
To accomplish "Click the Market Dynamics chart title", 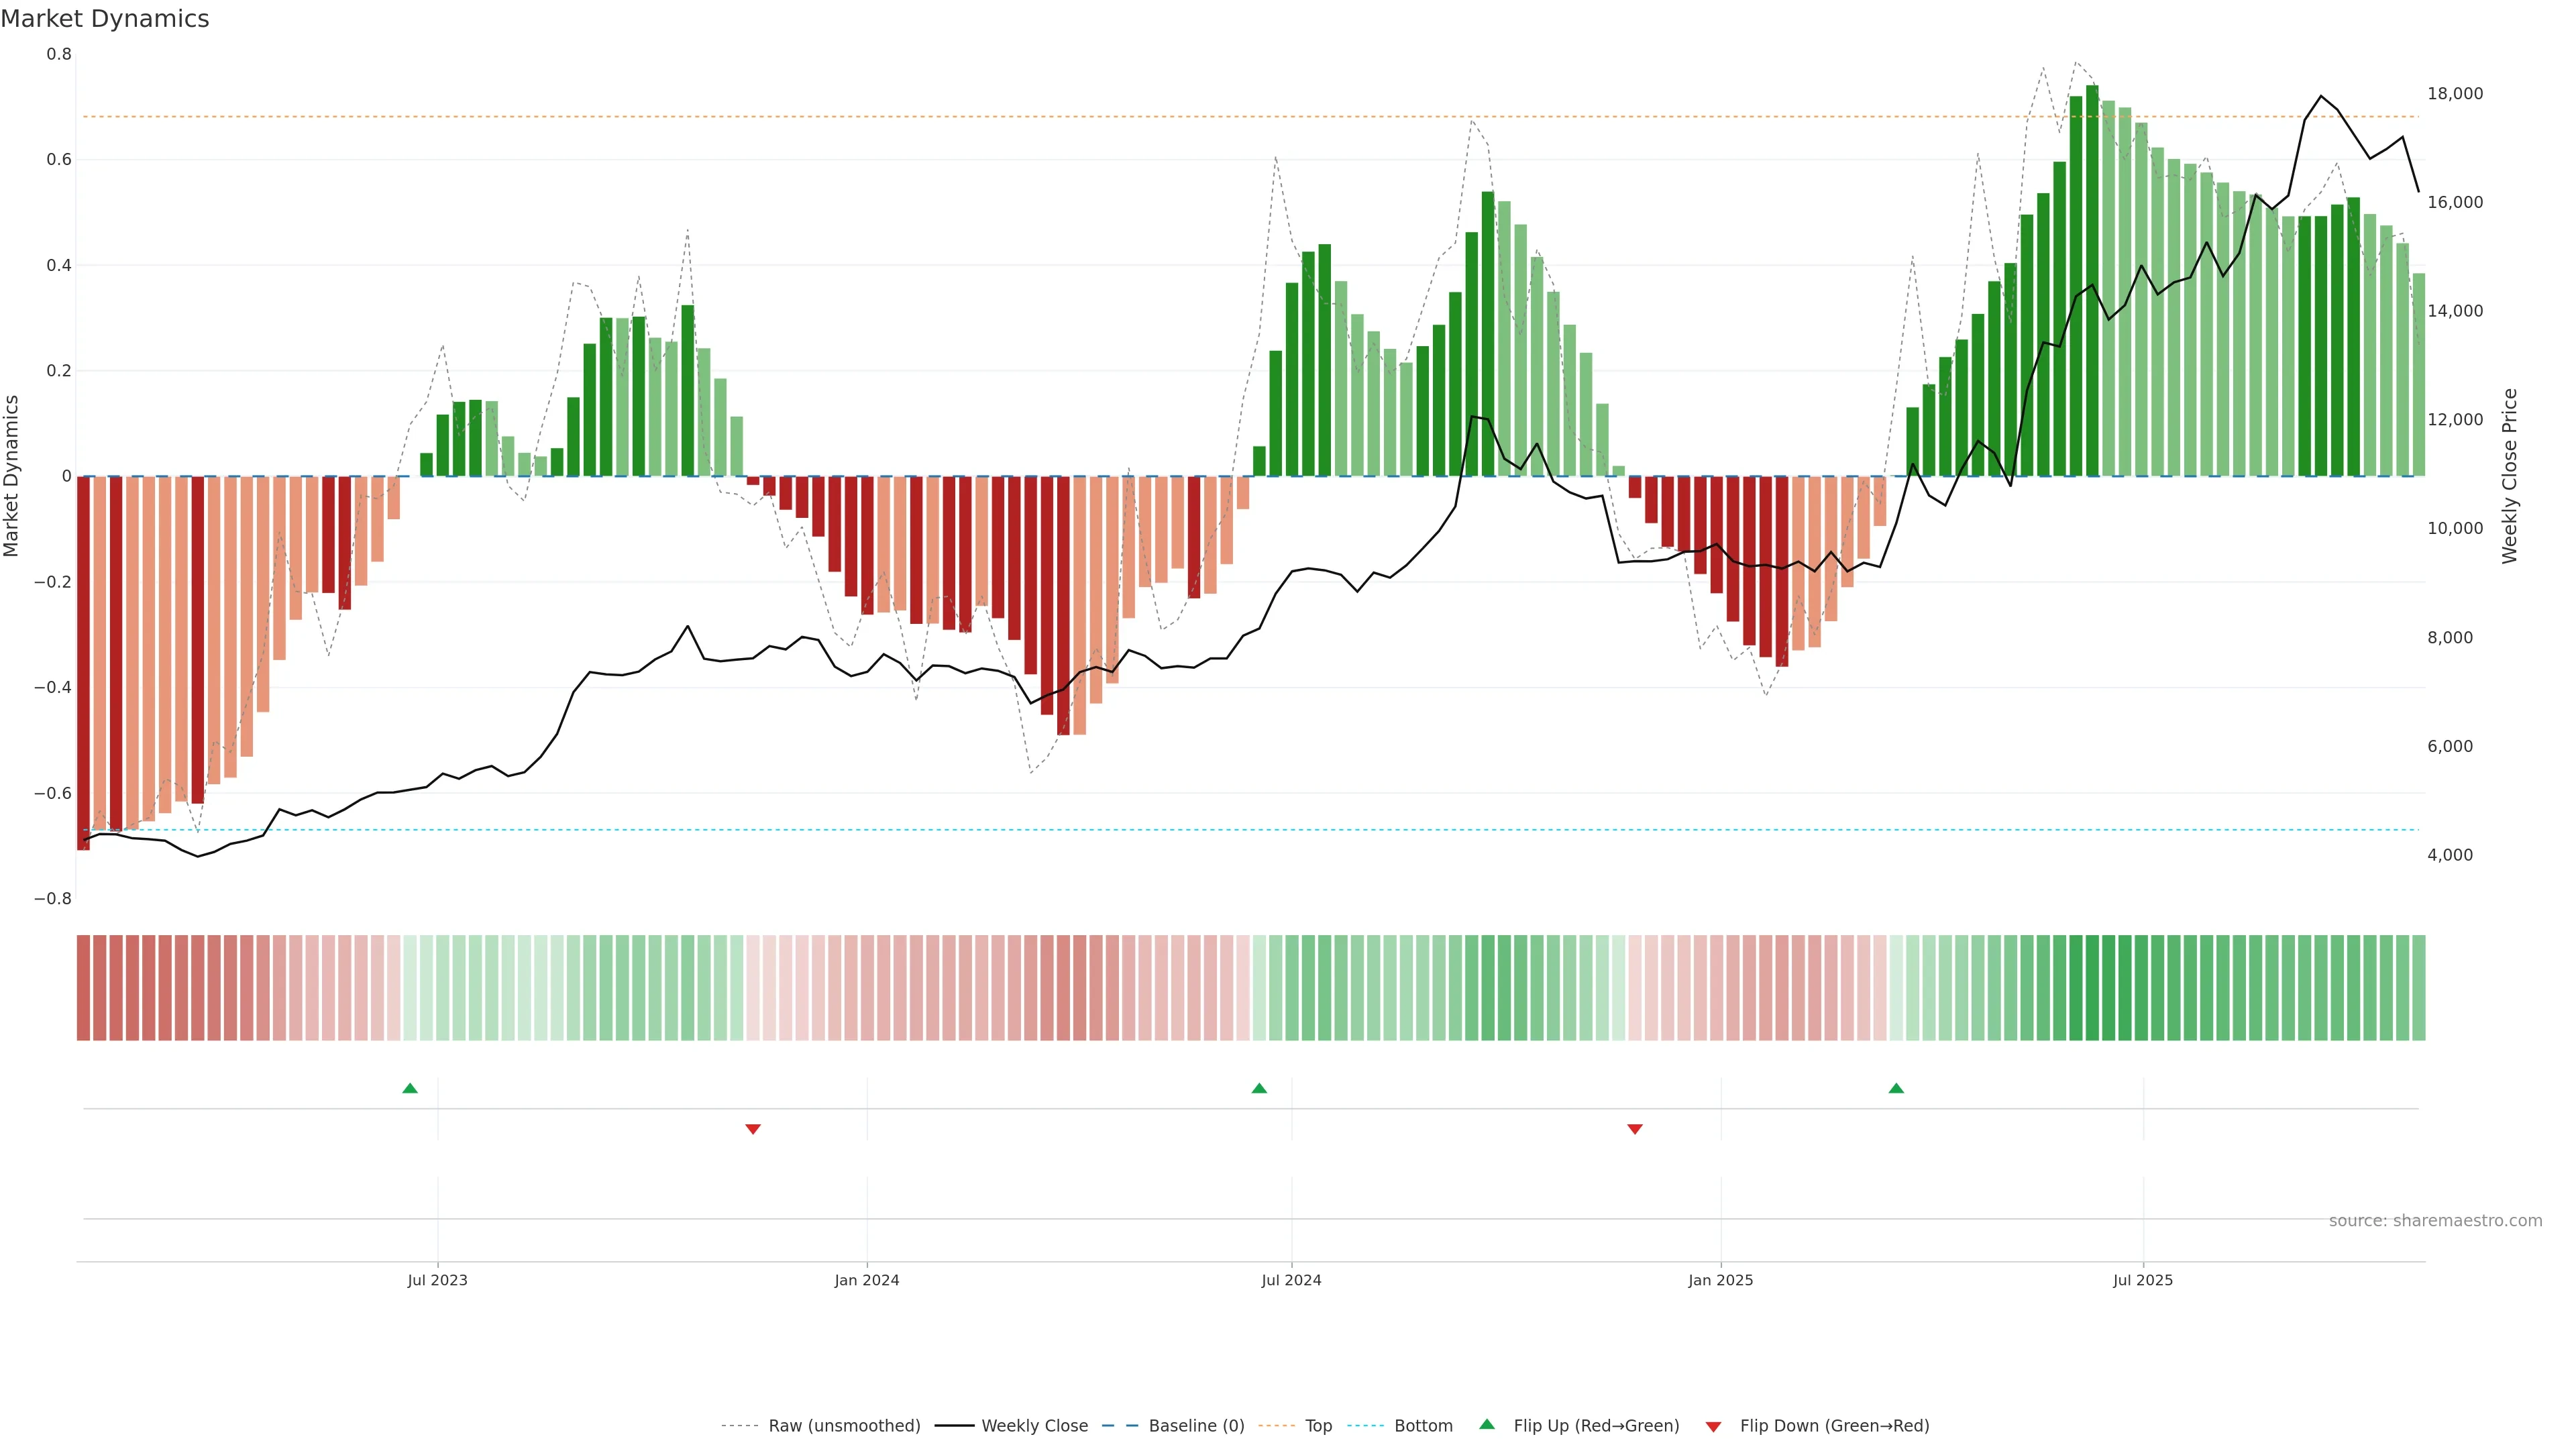I will (x=105, y=19).
